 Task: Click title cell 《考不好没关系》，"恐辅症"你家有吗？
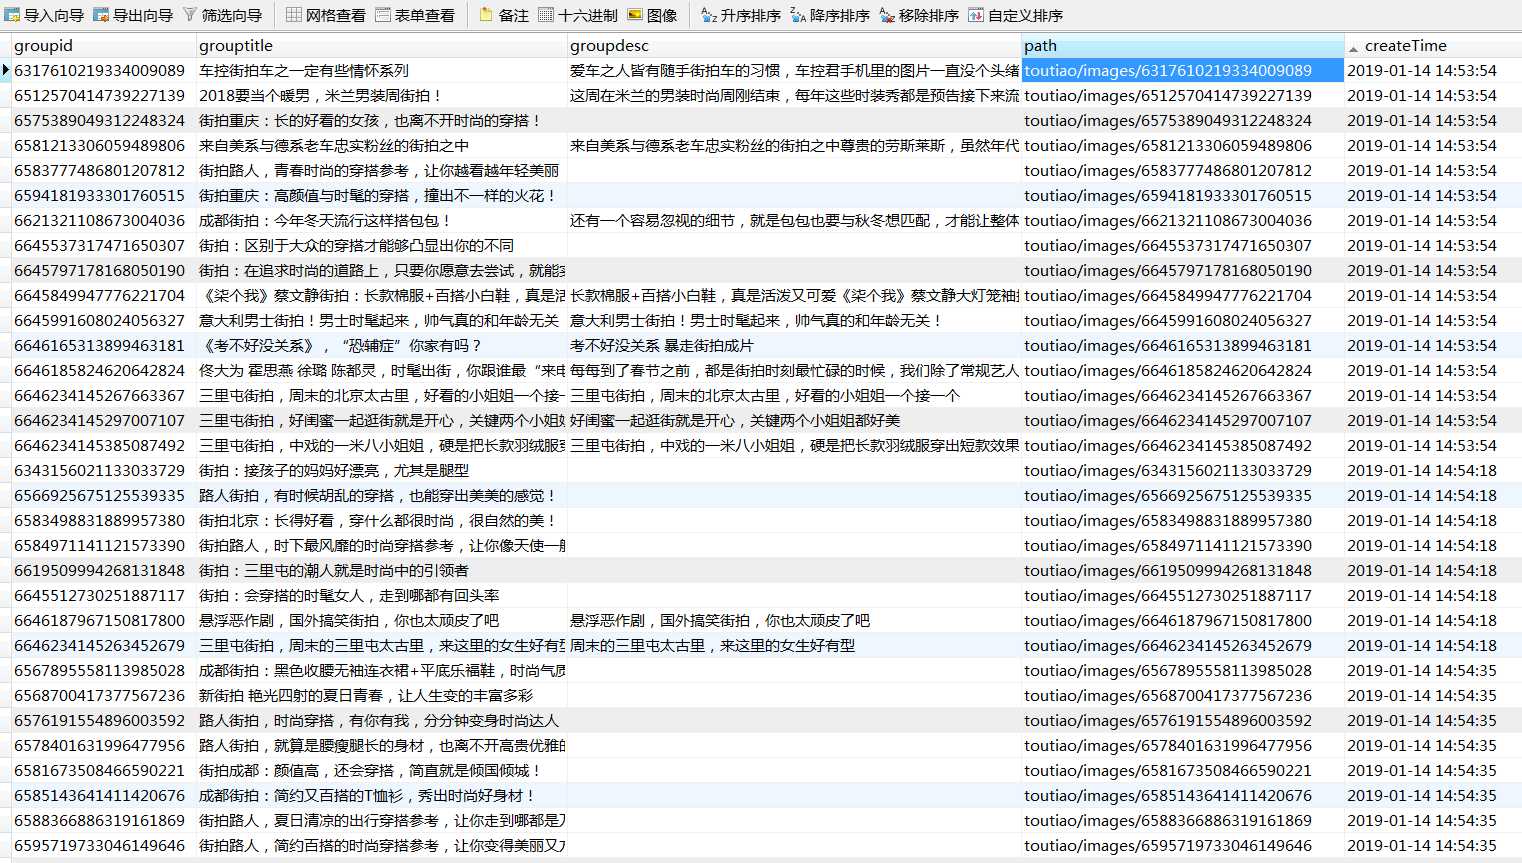tap(381, 345)
